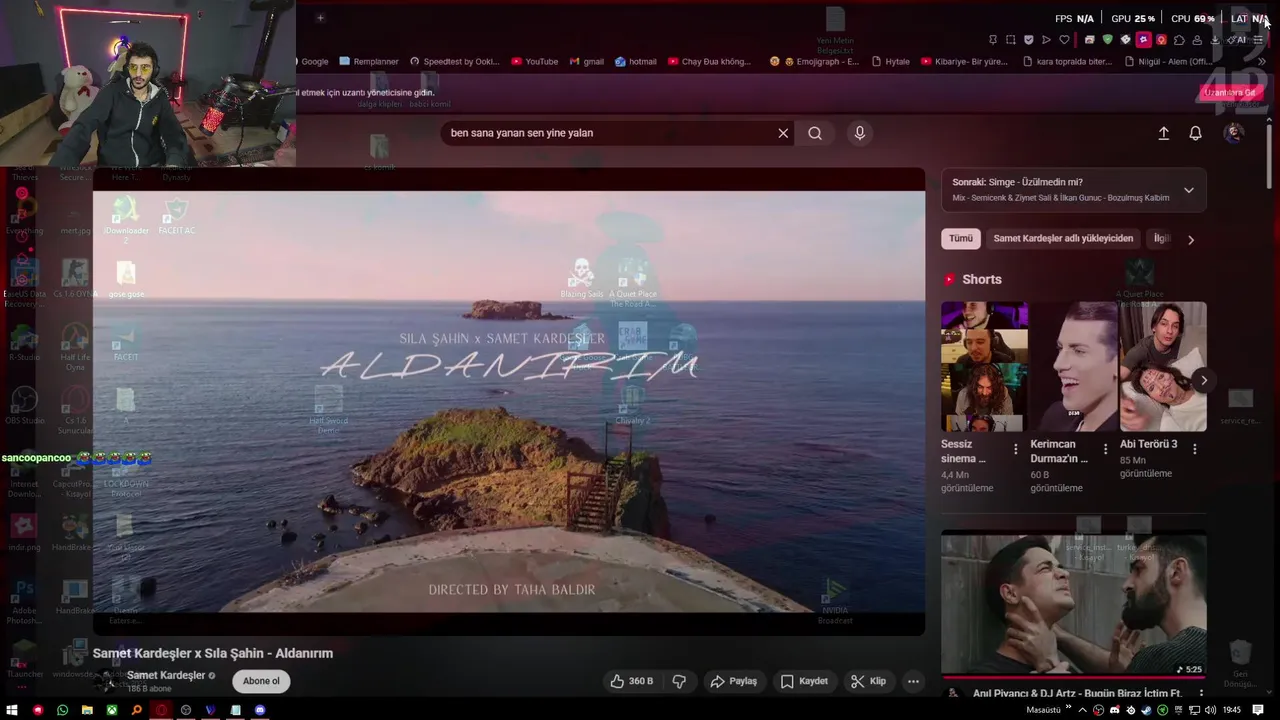This screenshot has width=1280, height=720.
Task: Open the Emojigraph bookmark
Action: point(814,61)
